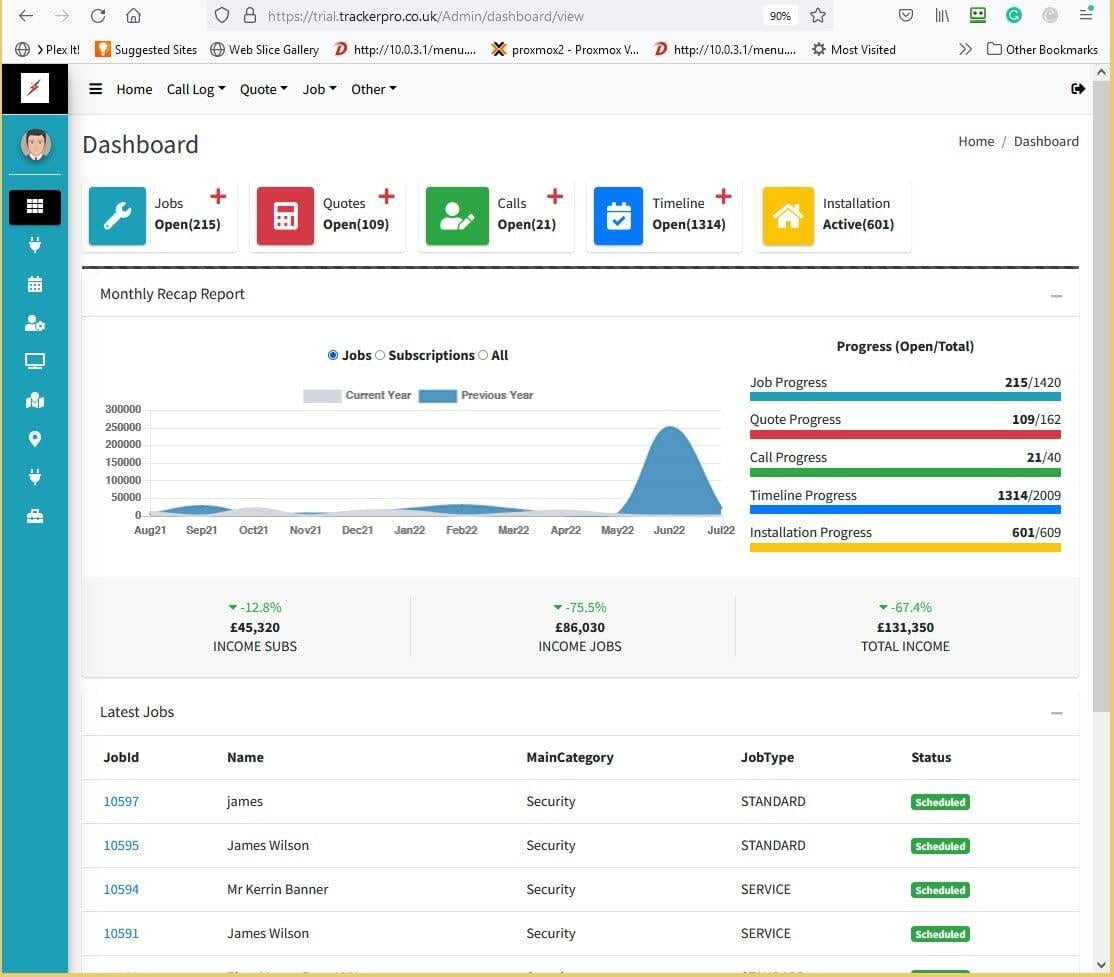Open the toolbox icon in sidebar
Image resolution: width=1114 pixels, height=977 pixels.
coord(35,516)
